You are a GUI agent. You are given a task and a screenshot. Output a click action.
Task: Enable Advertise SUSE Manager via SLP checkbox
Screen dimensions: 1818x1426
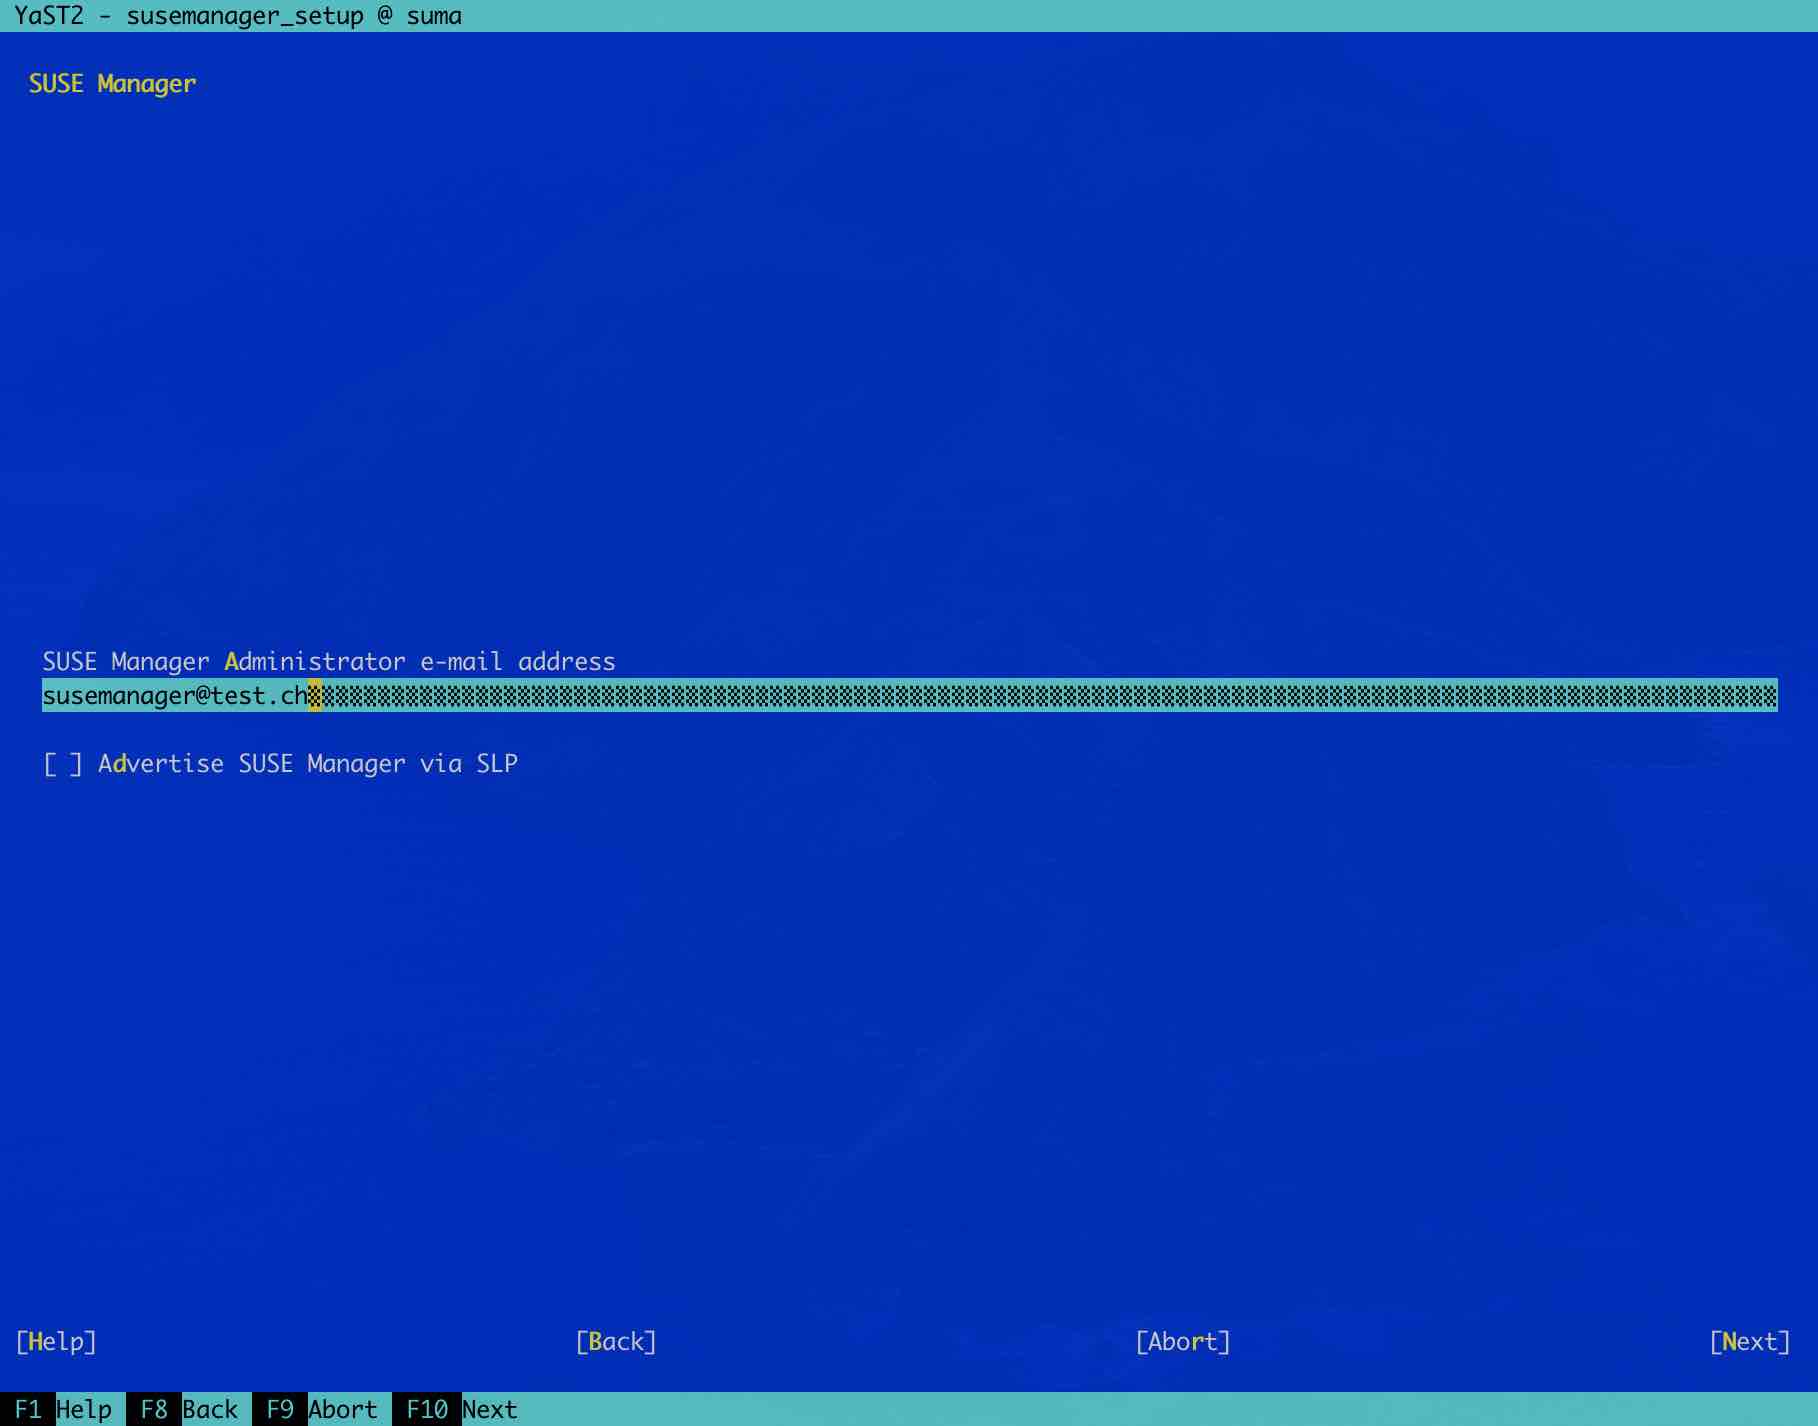pos(63,764)
